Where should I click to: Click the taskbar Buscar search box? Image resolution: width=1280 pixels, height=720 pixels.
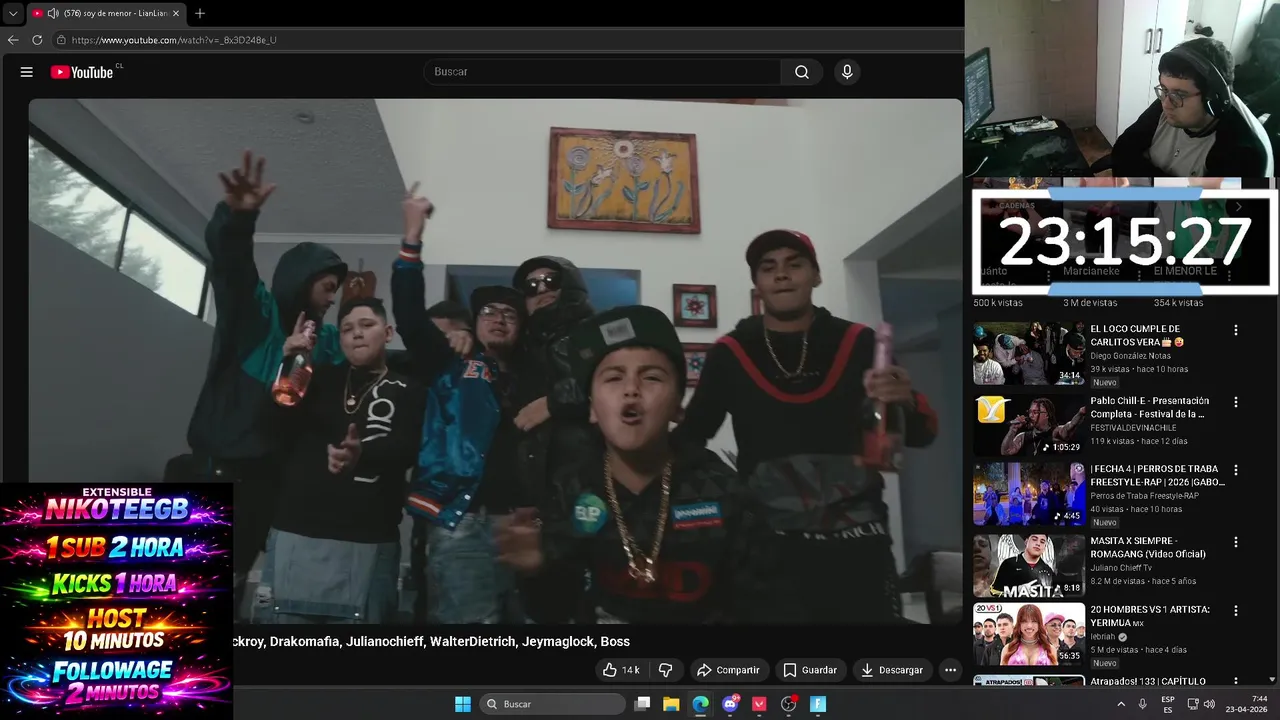click(x=552, y=704)
